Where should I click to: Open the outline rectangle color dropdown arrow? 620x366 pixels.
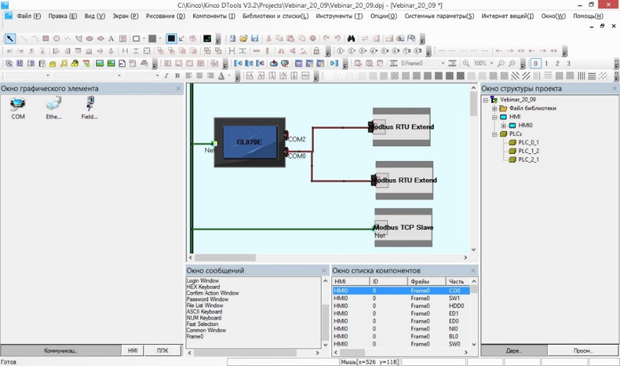click(x=143, y=38)
